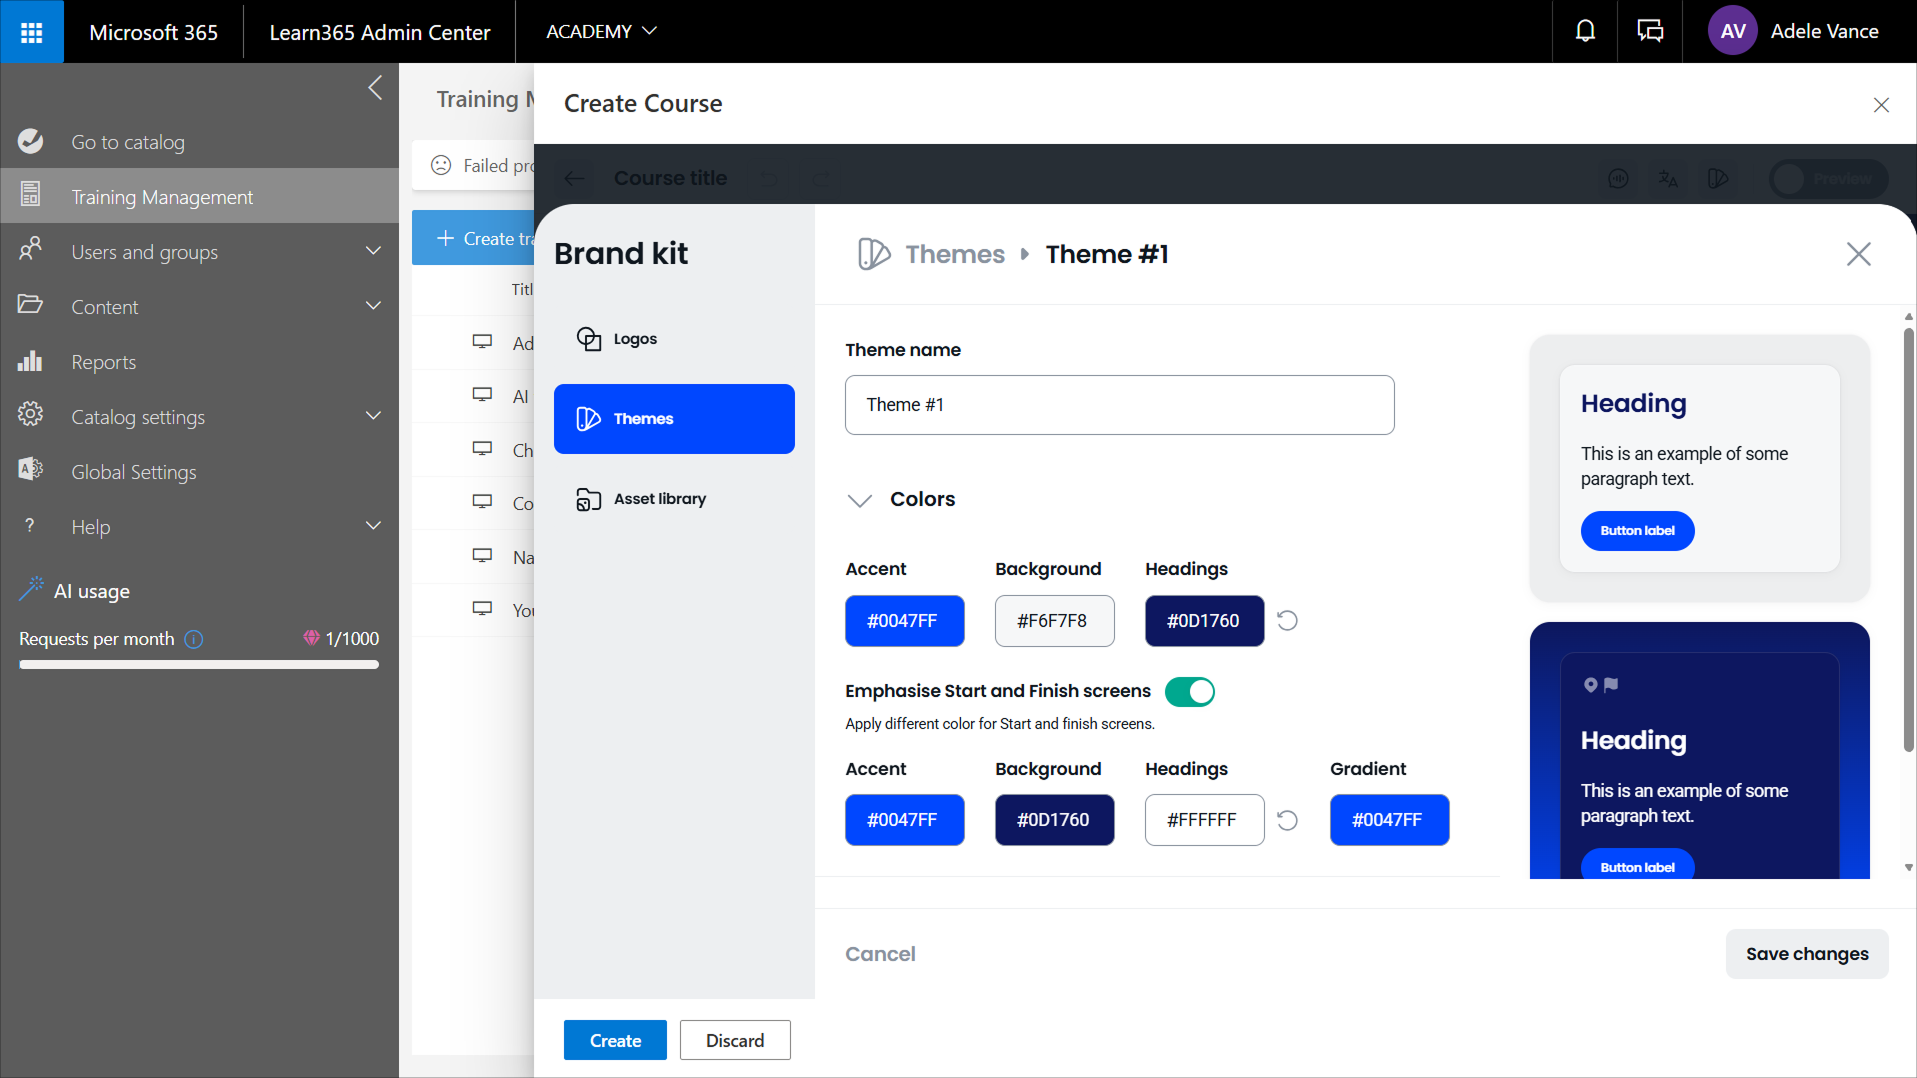
Task: Click Save changes button
Action: coord(1806,954)
